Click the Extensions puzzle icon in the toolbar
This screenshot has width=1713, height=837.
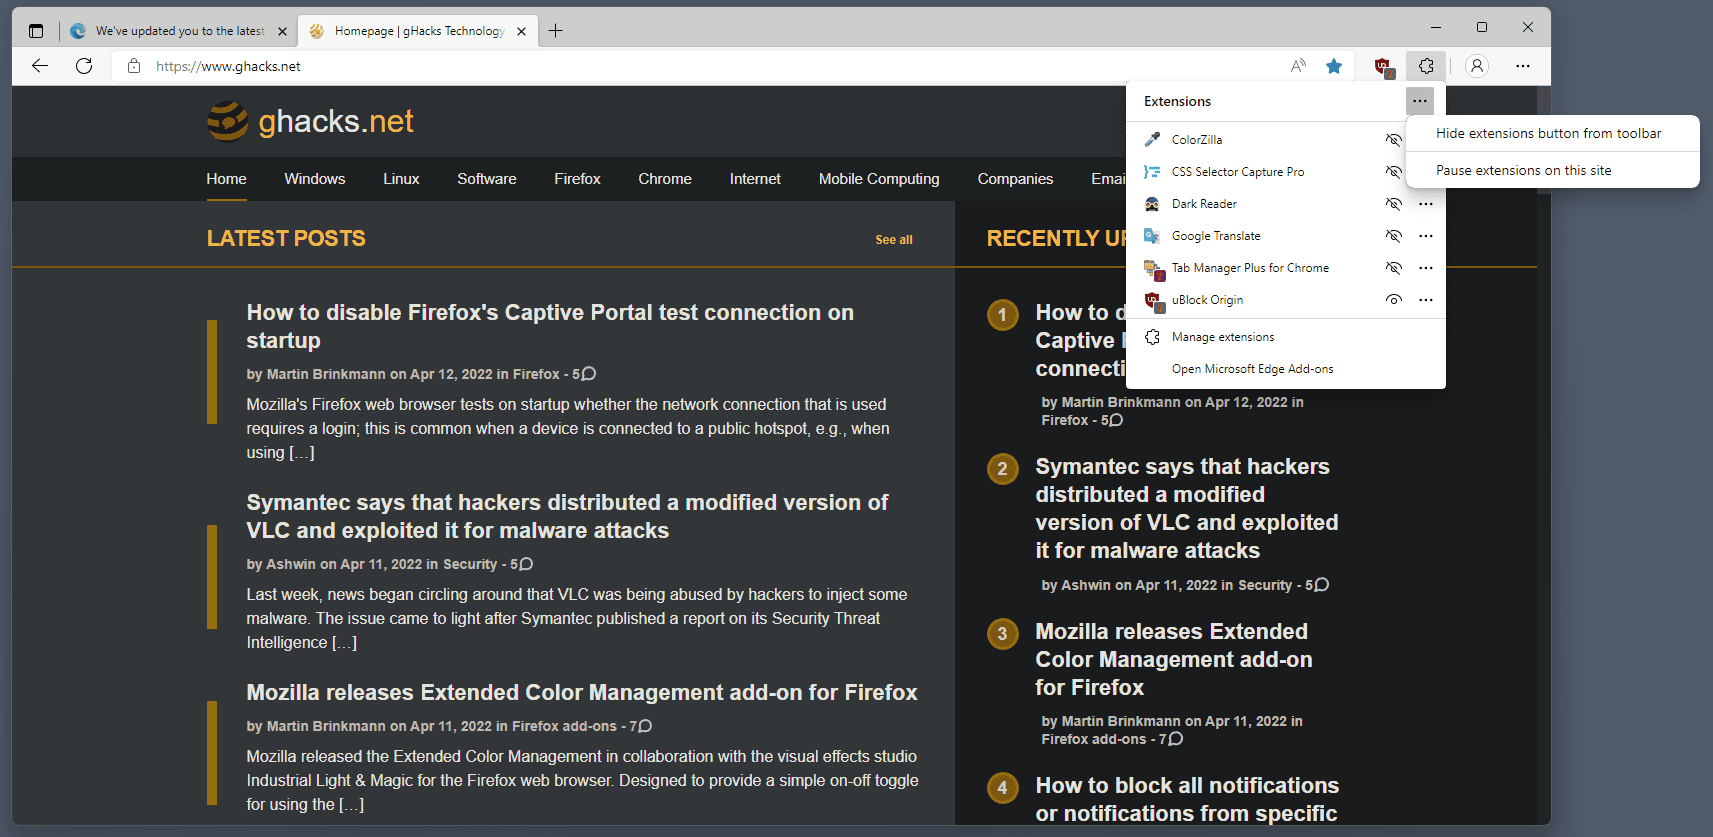point(1426,66)
